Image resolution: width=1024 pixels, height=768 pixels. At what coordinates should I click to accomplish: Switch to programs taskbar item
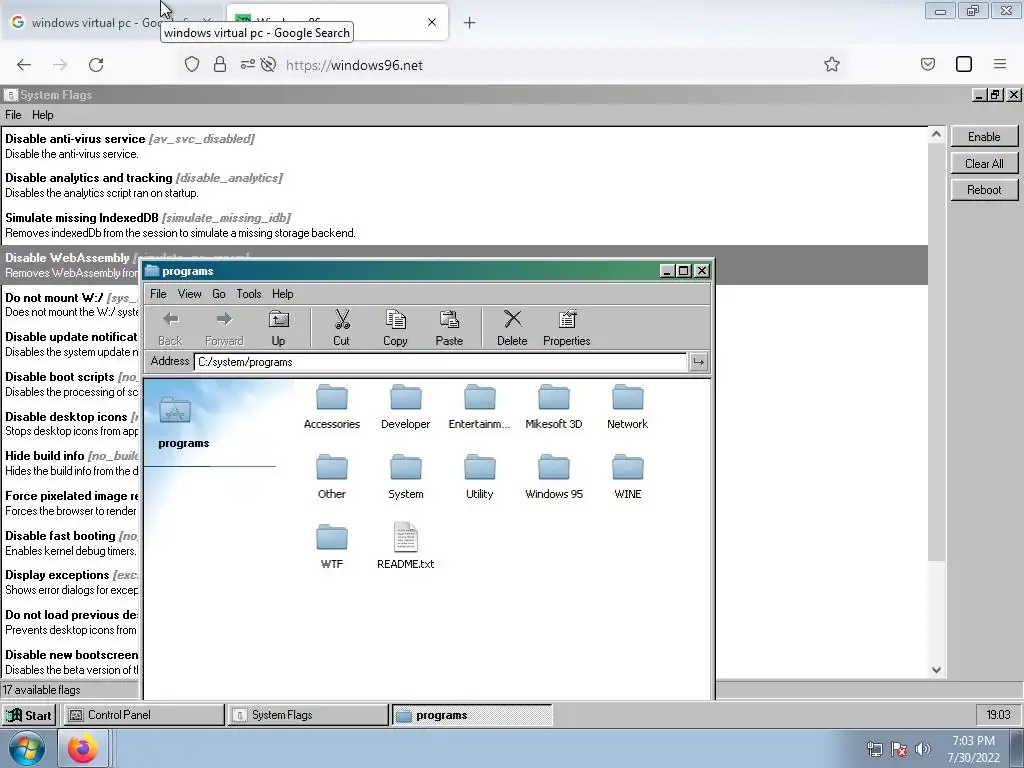[472, 715]
